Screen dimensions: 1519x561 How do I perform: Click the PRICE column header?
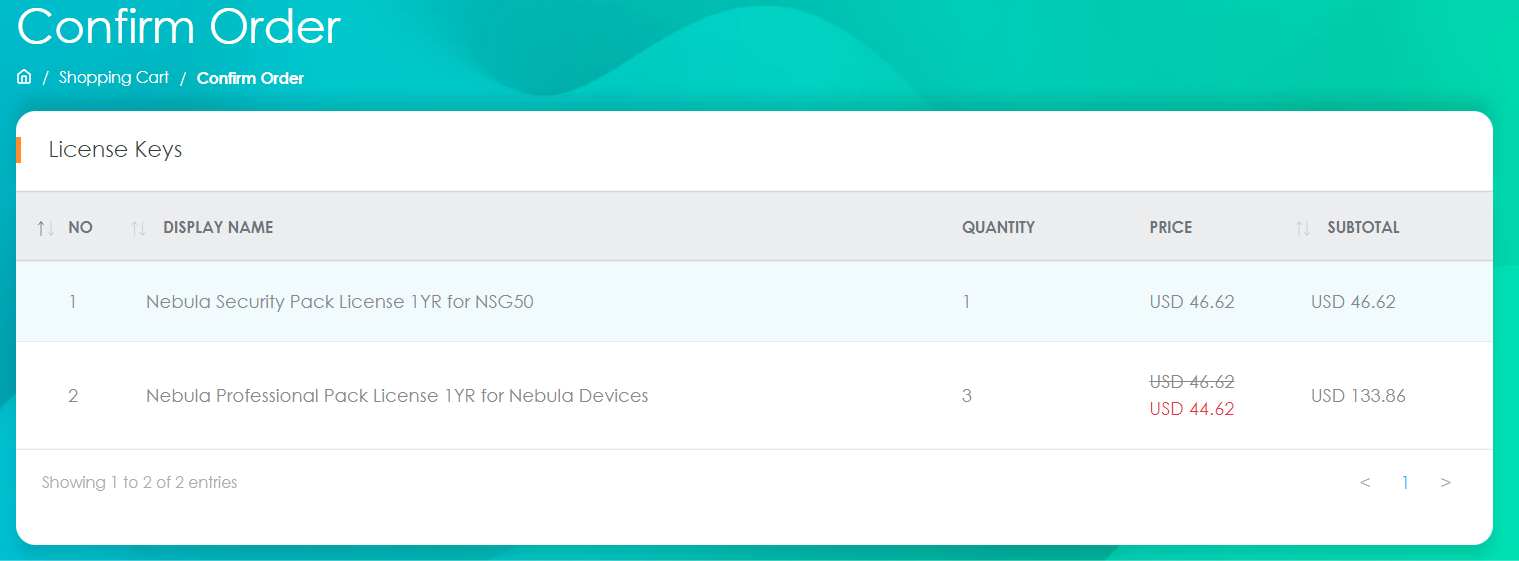pos(1171,227)
